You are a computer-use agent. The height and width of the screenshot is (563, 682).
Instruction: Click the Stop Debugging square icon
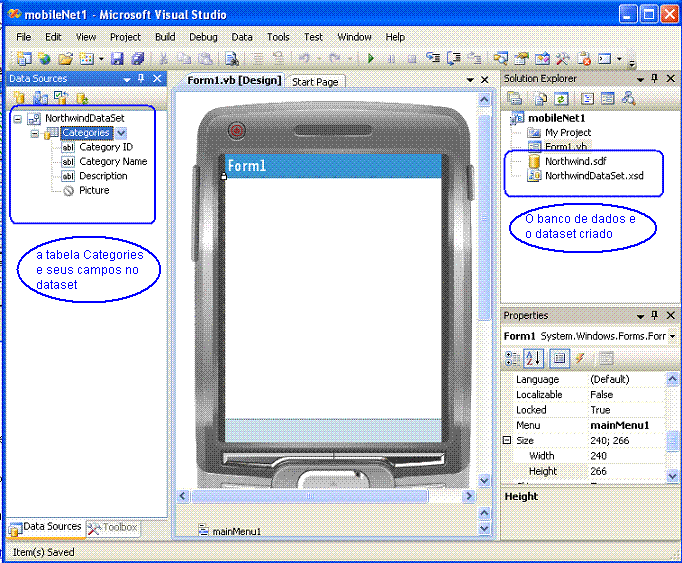pos(412,58)
